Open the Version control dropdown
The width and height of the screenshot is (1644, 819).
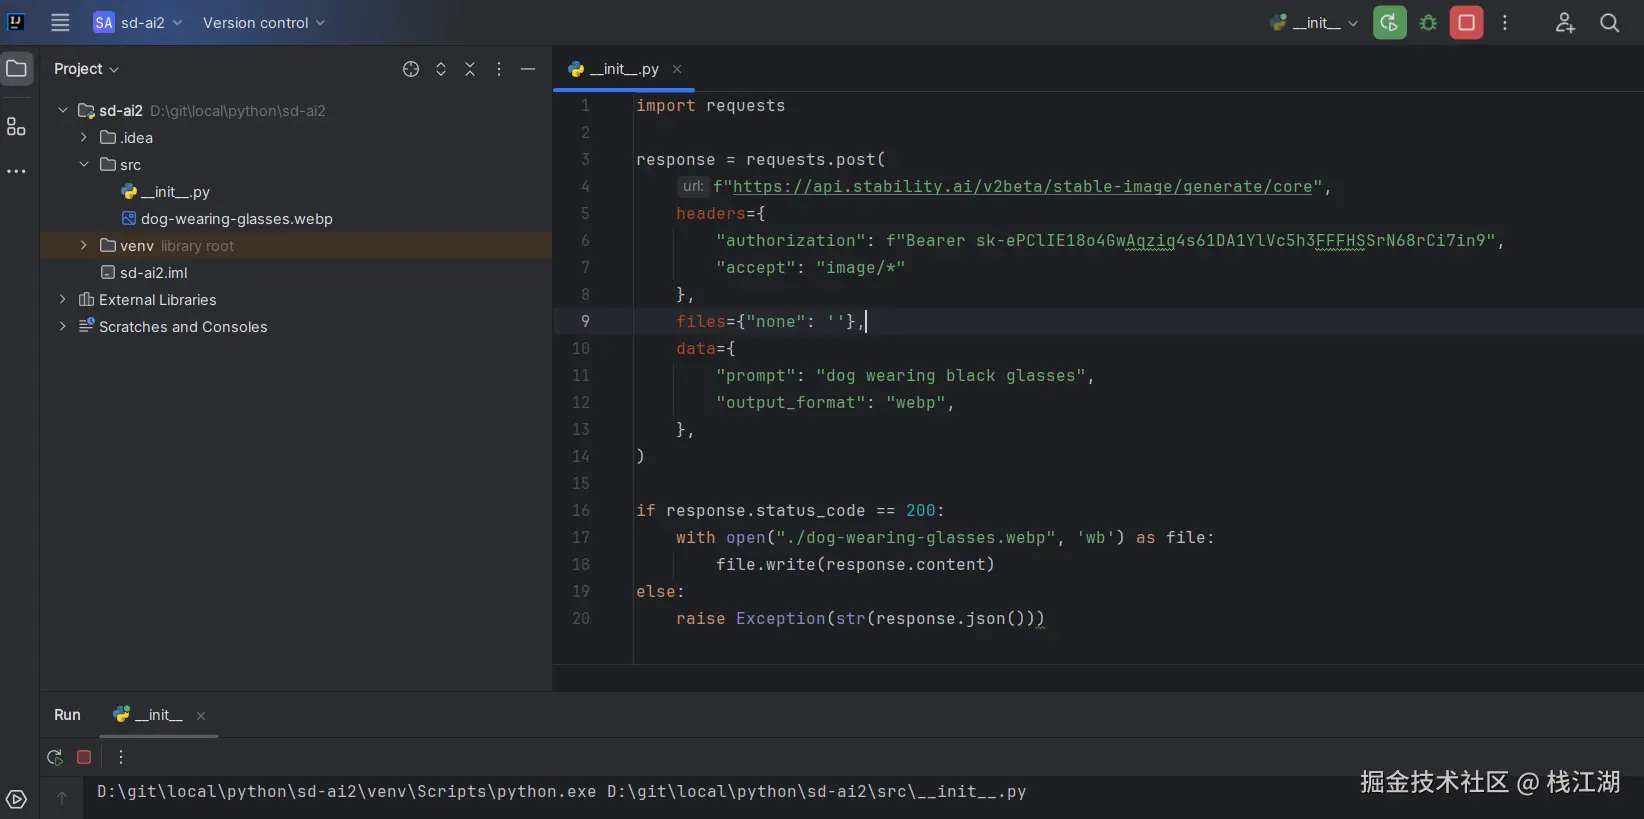click(264, 22)
